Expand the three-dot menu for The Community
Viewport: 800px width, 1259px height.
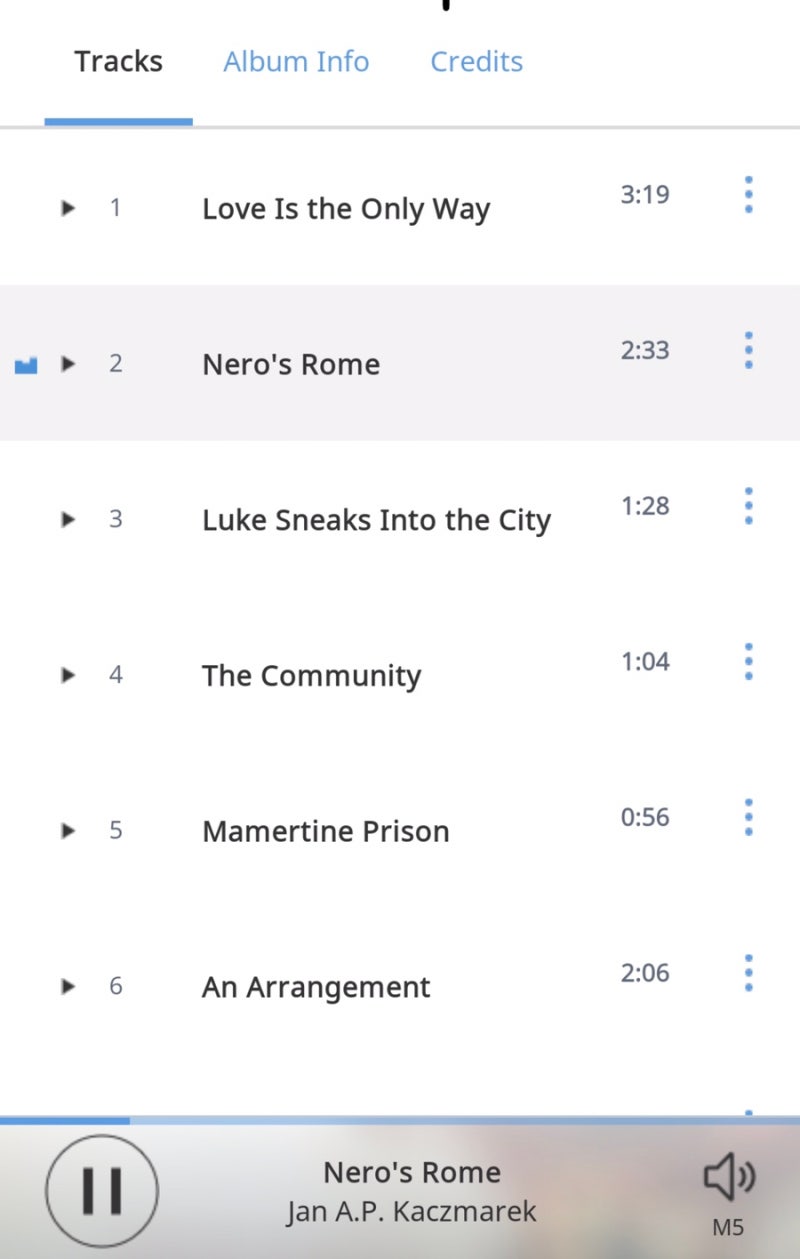click(748, 661)
